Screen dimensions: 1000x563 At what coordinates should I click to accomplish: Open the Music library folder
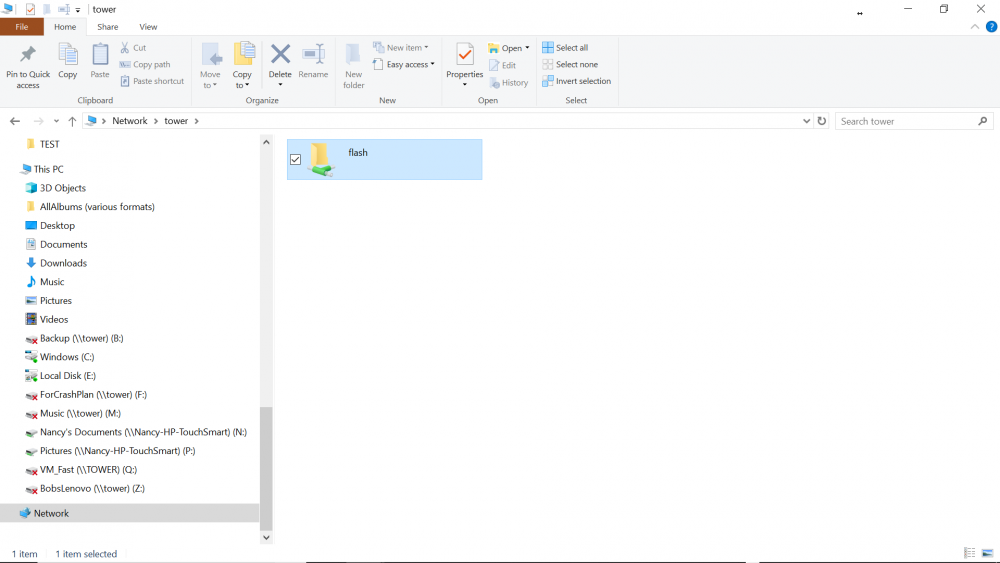point(52,282)
